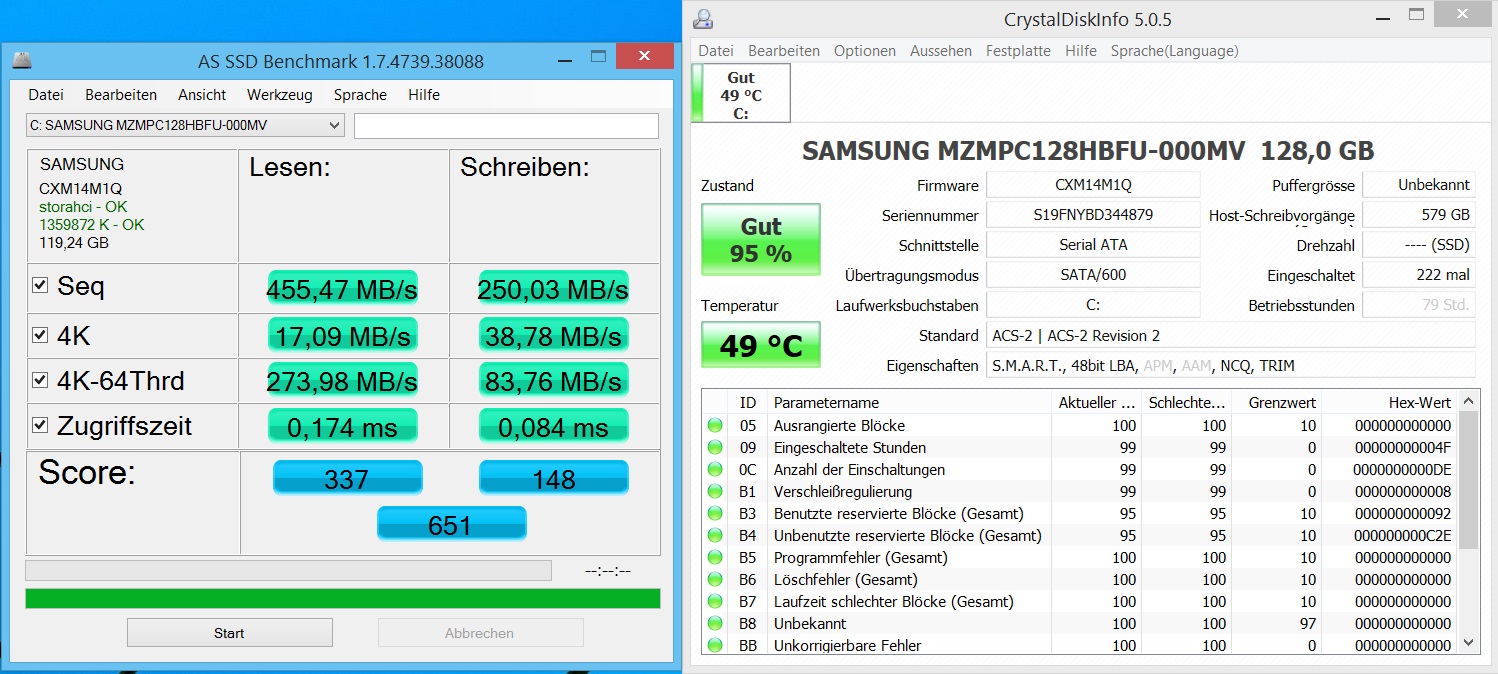Click the Hex-Wert column header

click(x=1390, y=402)
